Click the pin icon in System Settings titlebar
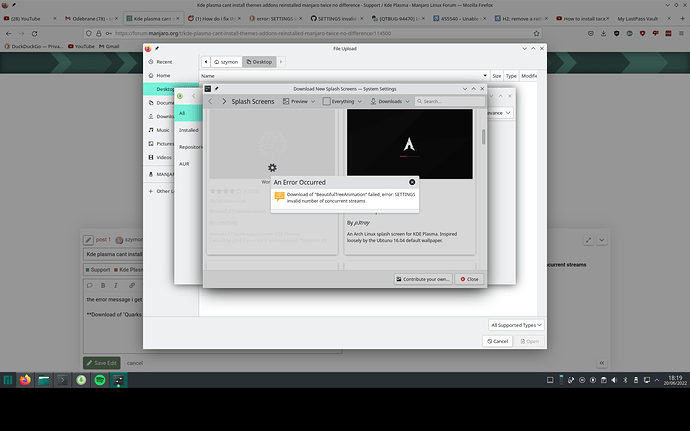The height and width of the screenshot is (431, 690). 217,88
